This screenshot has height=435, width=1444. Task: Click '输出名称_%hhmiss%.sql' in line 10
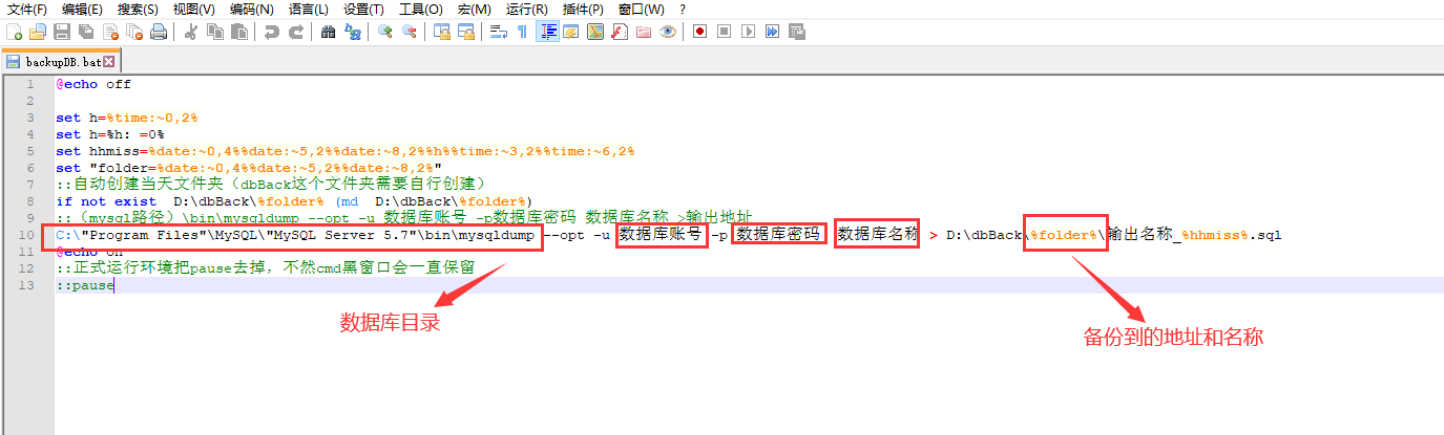tap(1194, 235)
